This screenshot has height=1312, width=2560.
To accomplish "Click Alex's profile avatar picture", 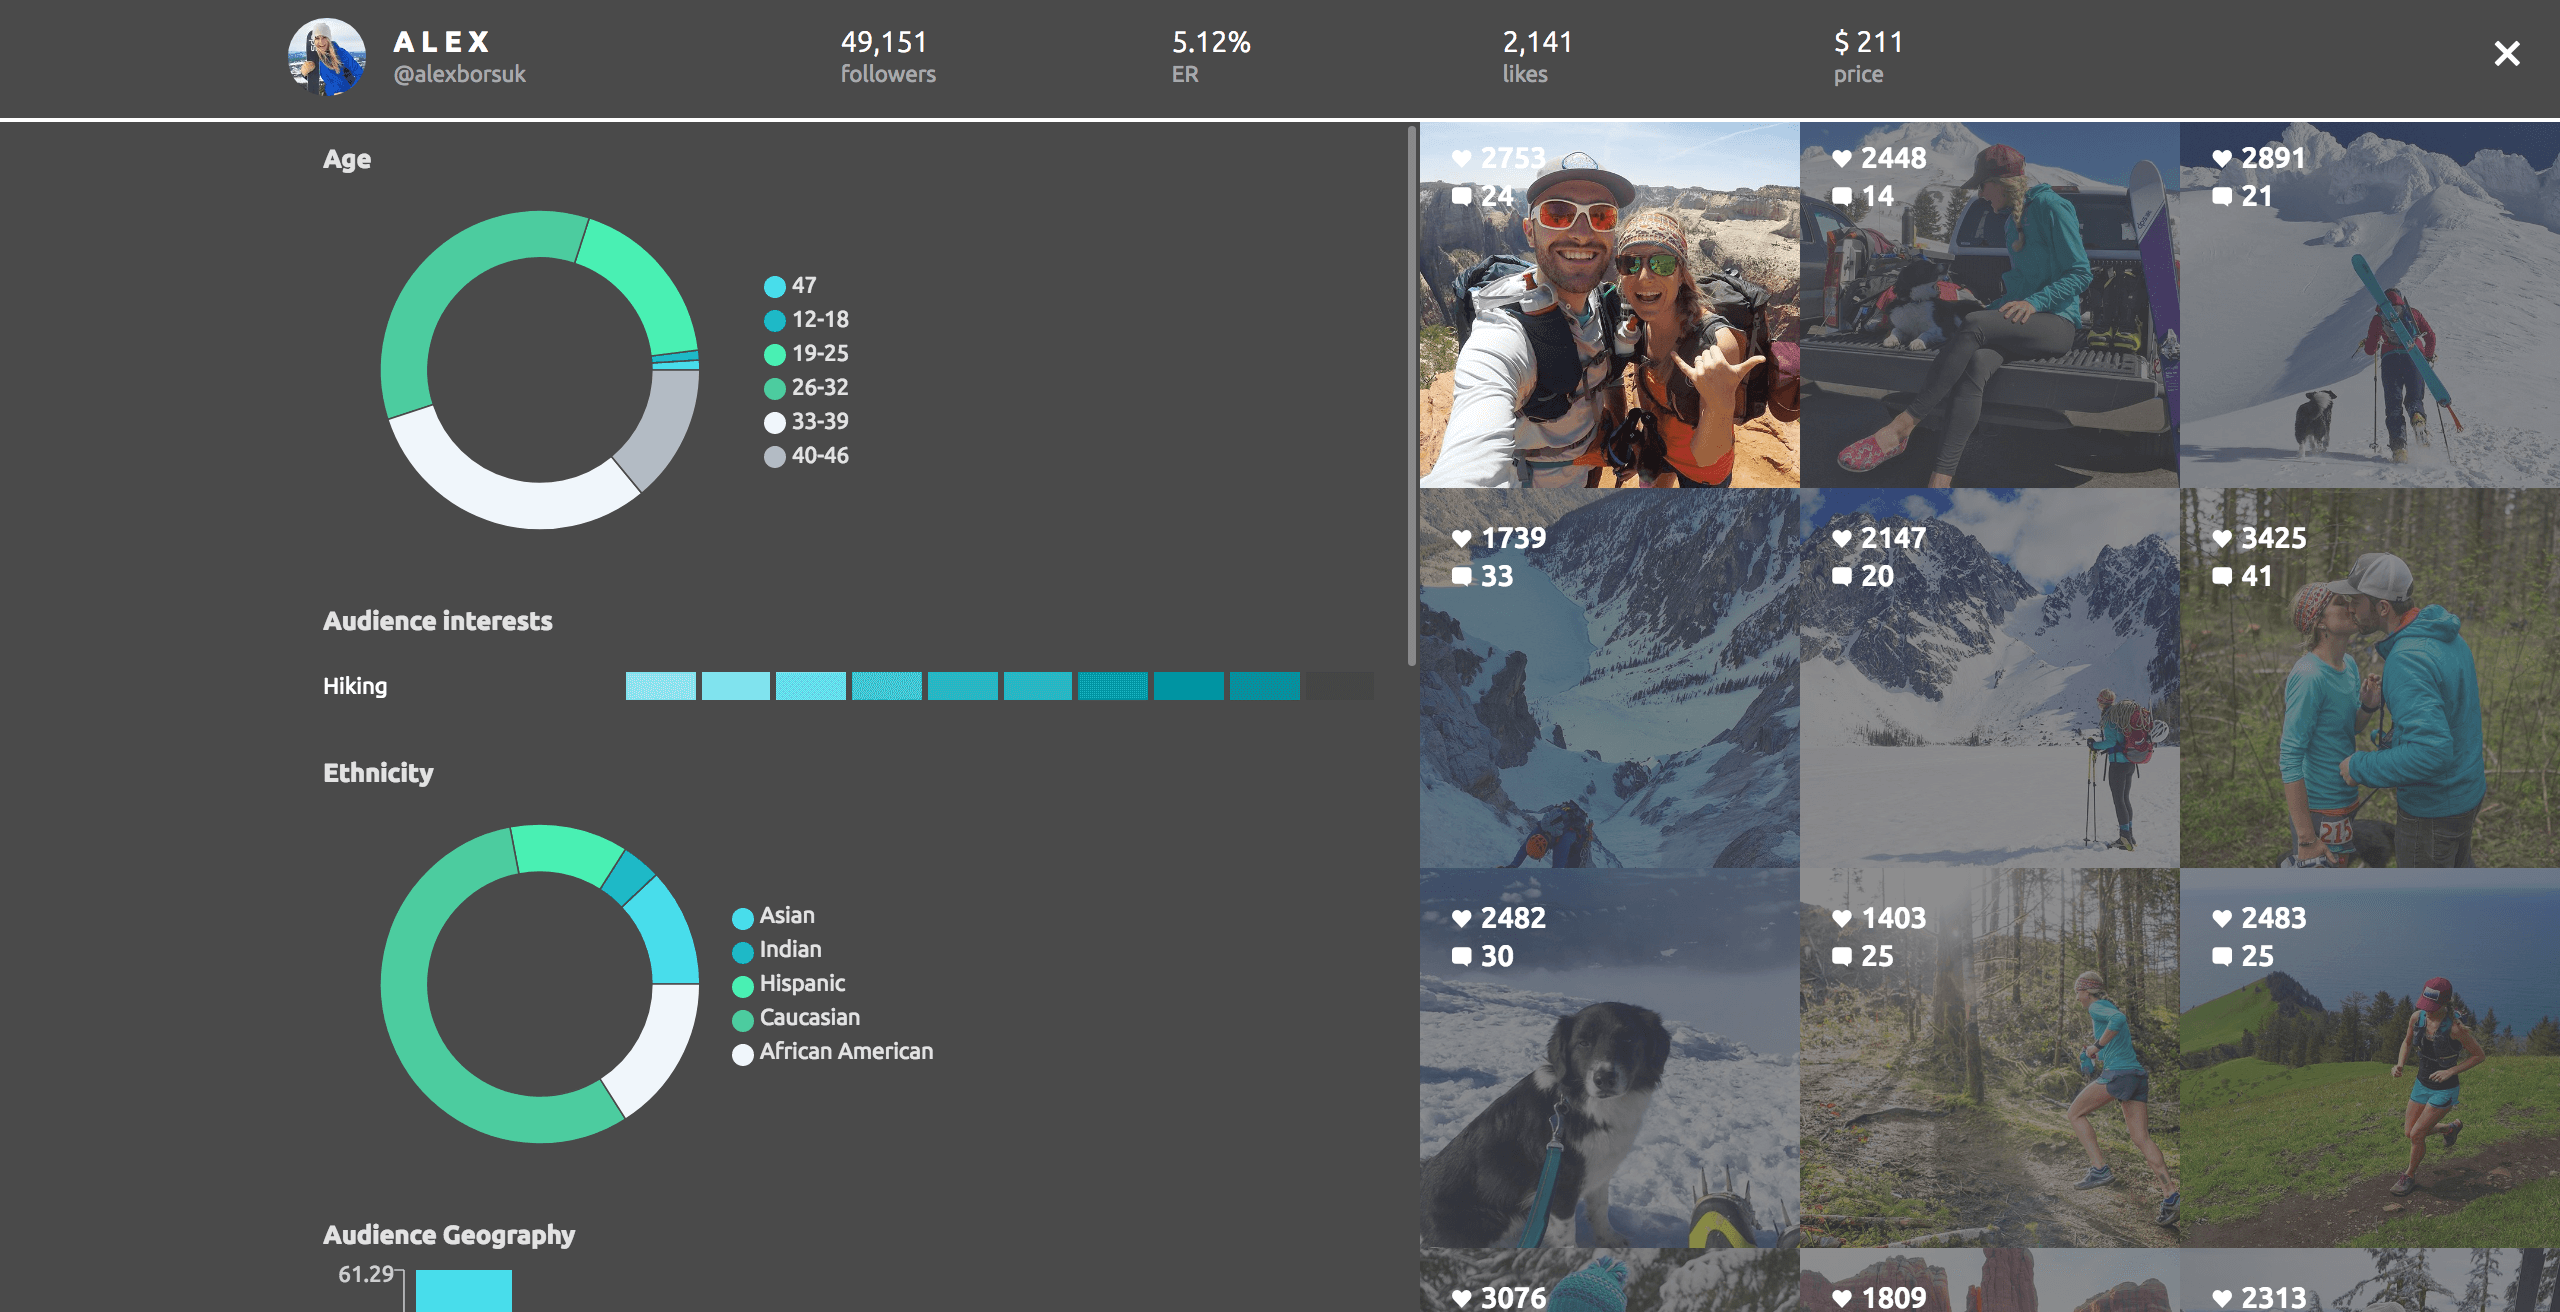I will [326, 57].
